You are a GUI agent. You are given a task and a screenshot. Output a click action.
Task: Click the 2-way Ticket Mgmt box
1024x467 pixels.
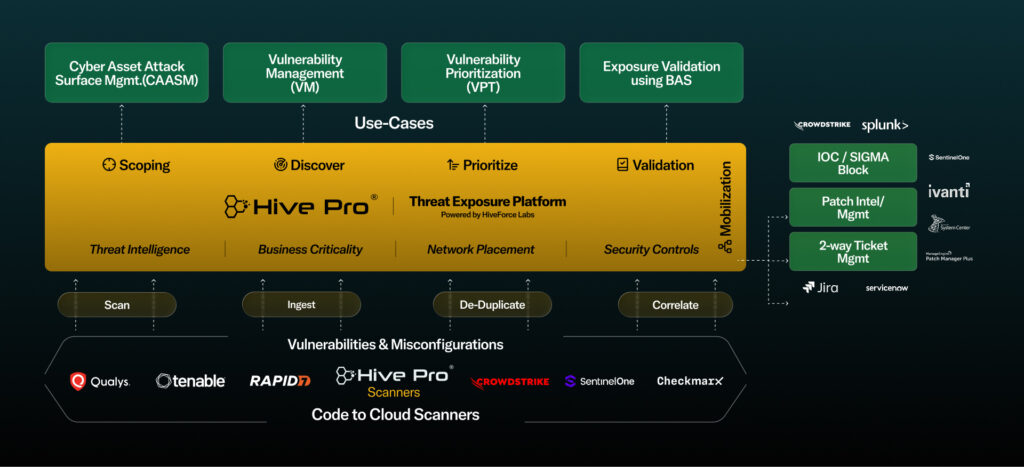point(838,251)
